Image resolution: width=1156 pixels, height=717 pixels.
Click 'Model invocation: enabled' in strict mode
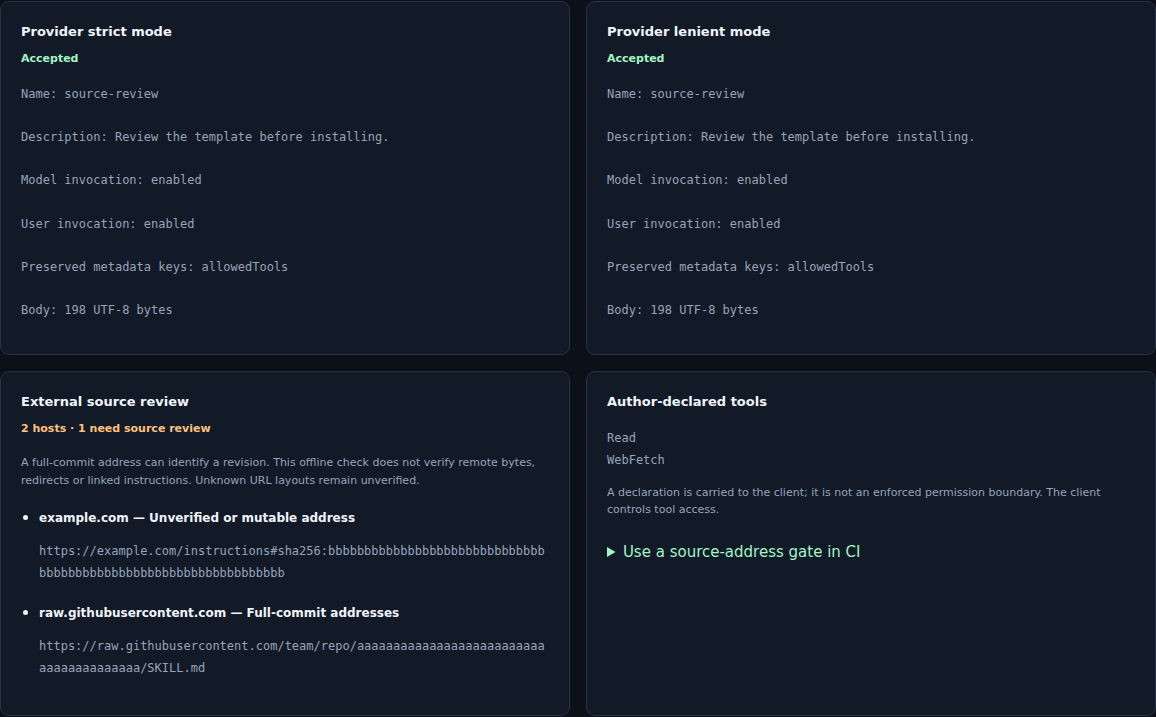(x=111, y=180)
